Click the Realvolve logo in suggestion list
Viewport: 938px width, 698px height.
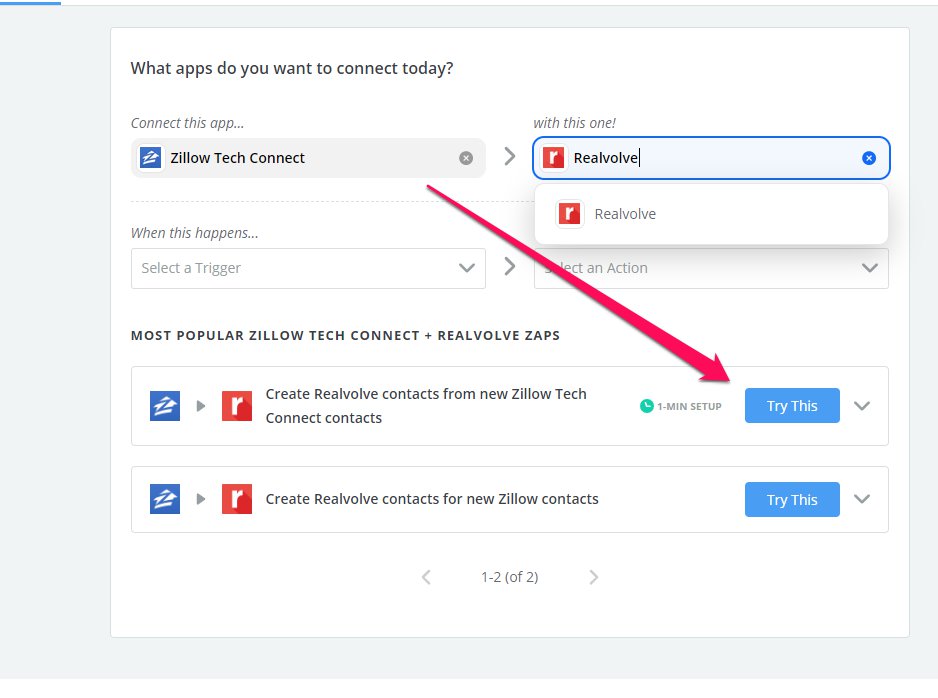point(569,214)
